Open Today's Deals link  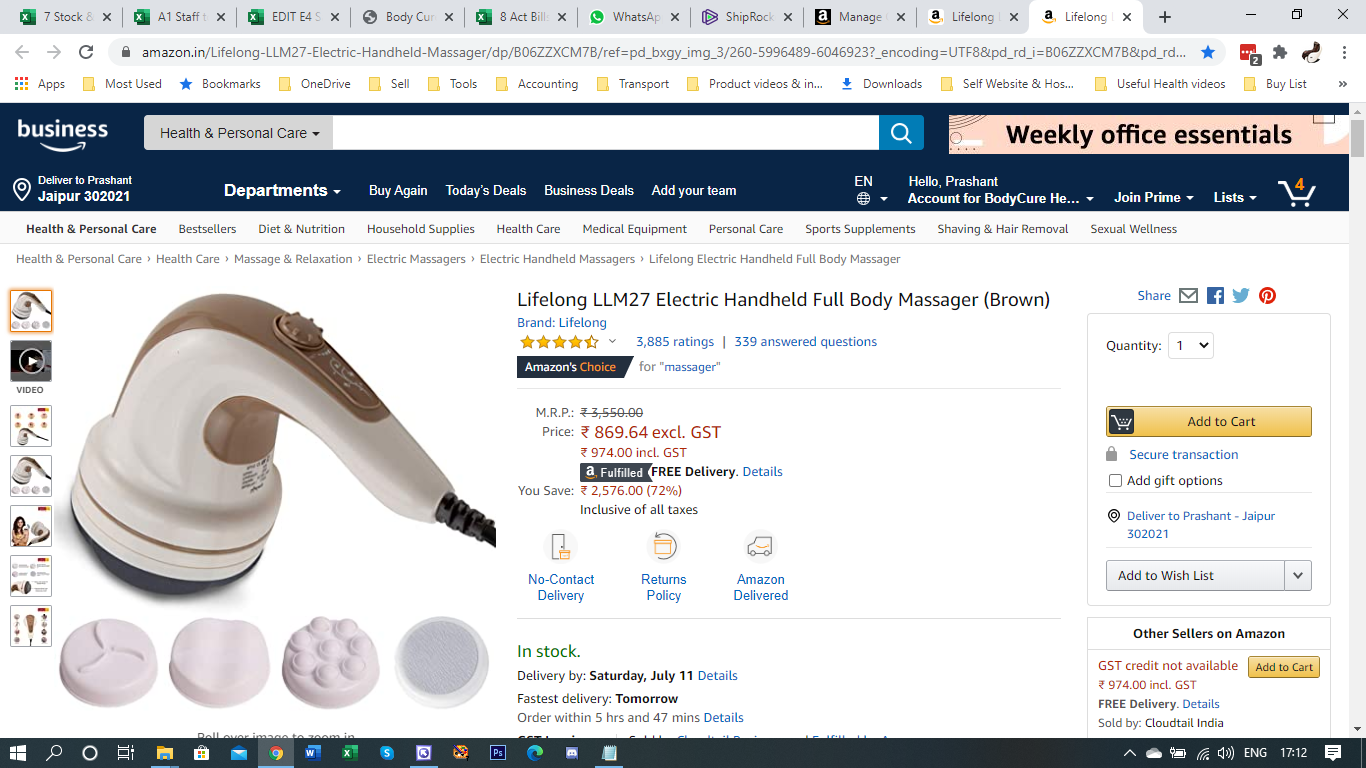[x=486, y=190]
